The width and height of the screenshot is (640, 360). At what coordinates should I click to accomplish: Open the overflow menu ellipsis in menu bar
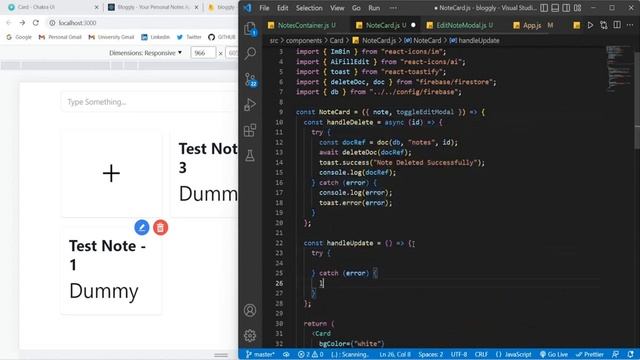coord(393,8)
